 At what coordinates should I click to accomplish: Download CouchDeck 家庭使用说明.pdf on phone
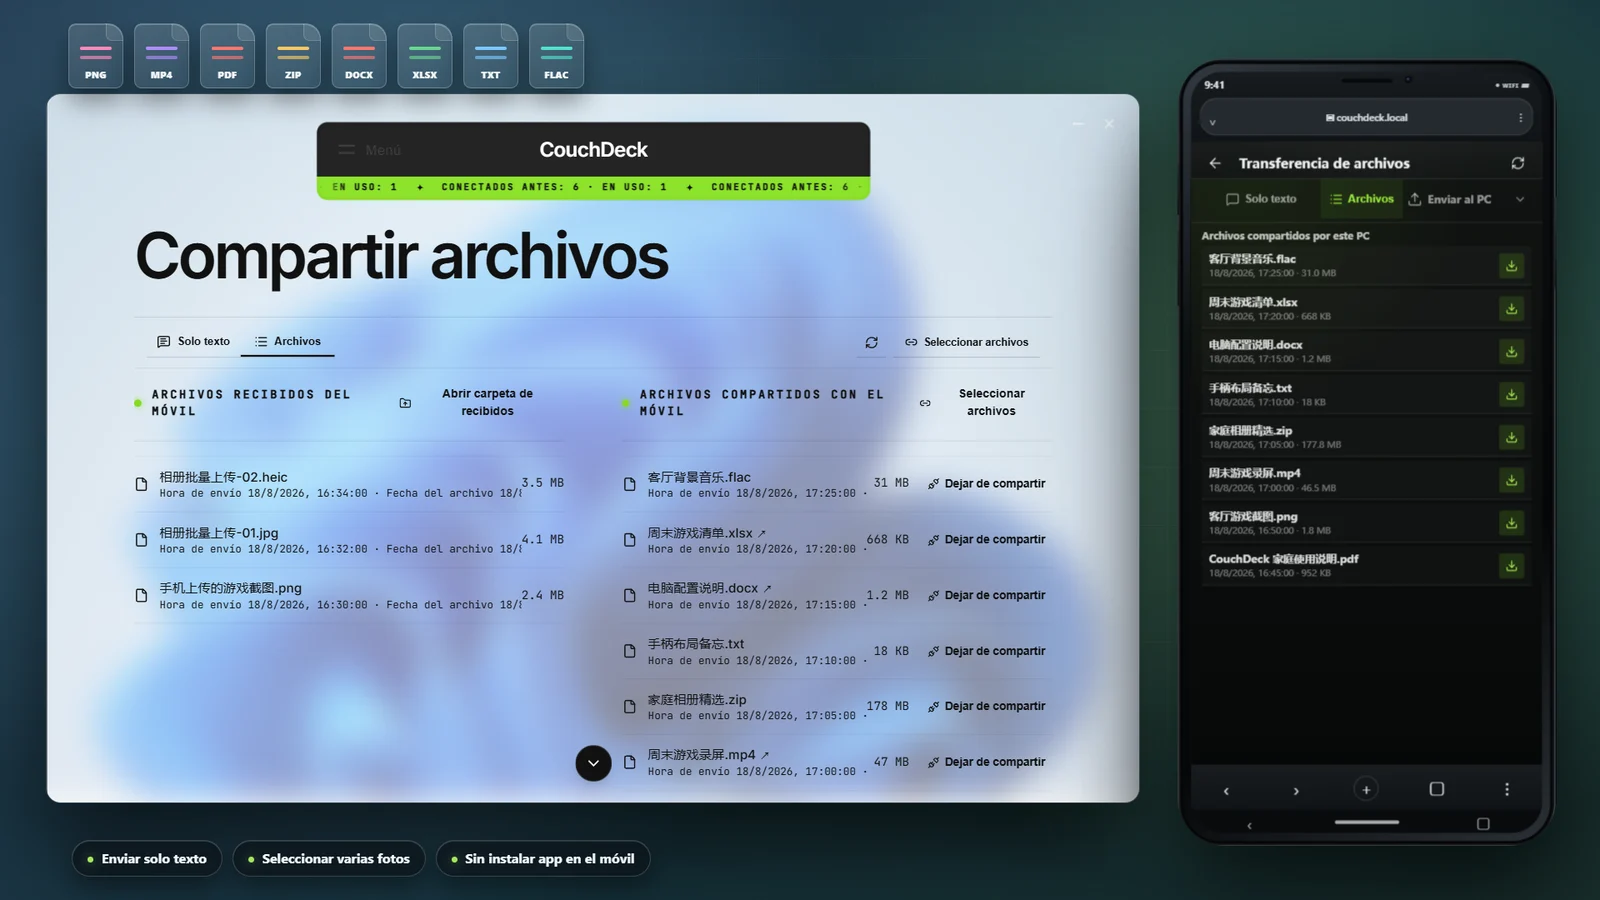[1511, 566]
